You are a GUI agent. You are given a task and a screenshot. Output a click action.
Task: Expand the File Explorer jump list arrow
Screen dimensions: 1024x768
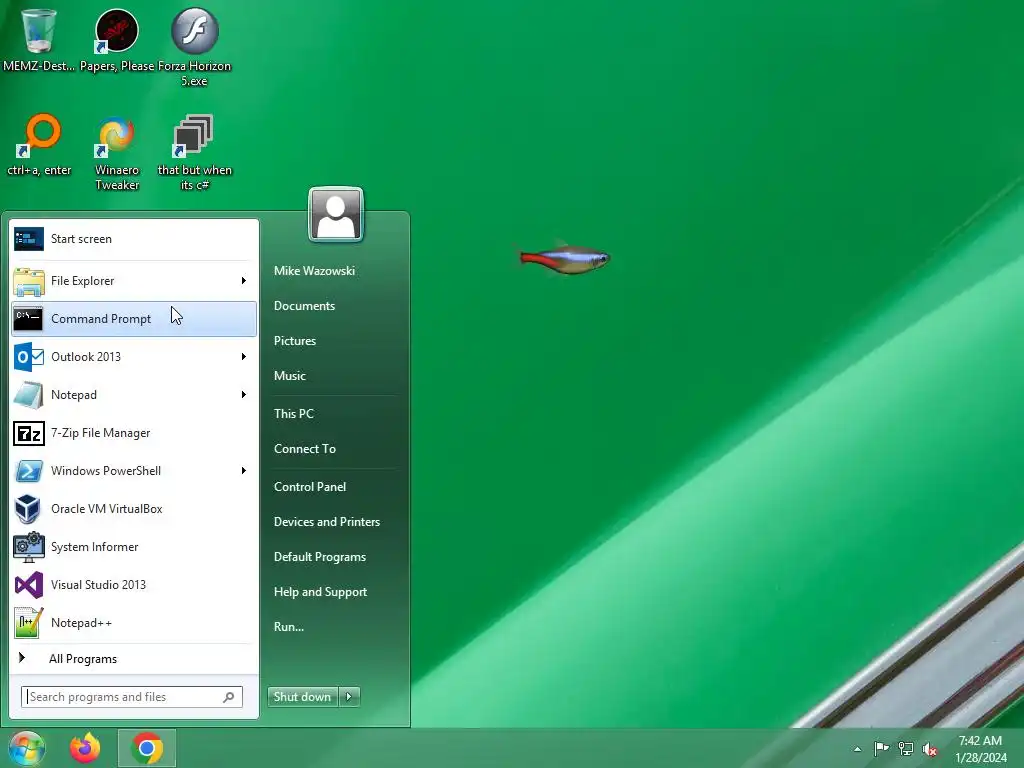tap(244, 281)
